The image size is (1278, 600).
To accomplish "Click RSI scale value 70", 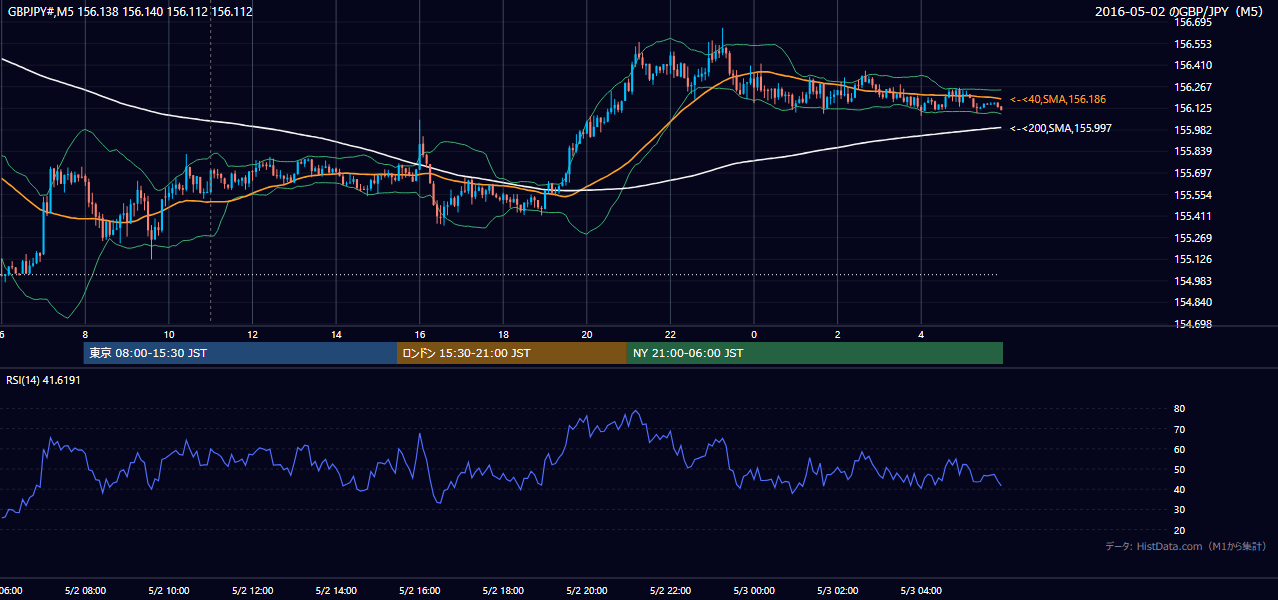I will pyautogui.click(x=1179, y=429).
